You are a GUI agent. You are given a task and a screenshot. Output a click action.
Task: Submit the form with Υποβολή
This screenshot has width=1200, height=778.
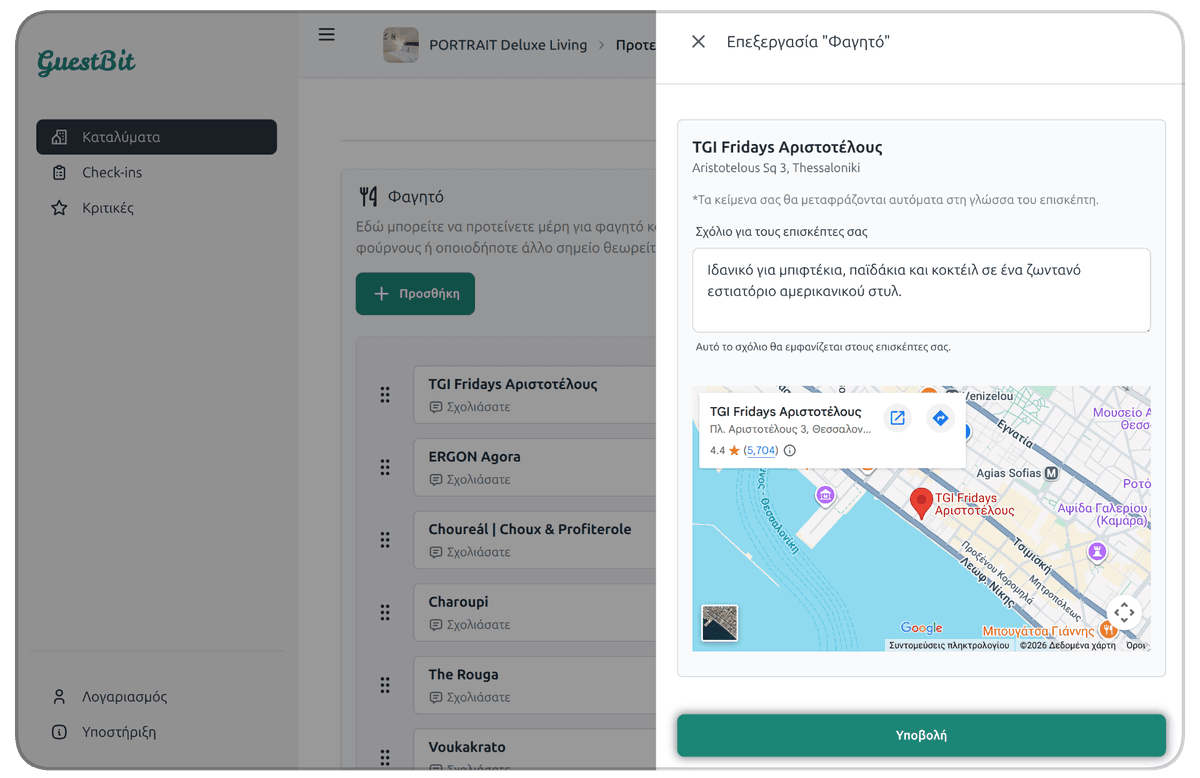920,734
